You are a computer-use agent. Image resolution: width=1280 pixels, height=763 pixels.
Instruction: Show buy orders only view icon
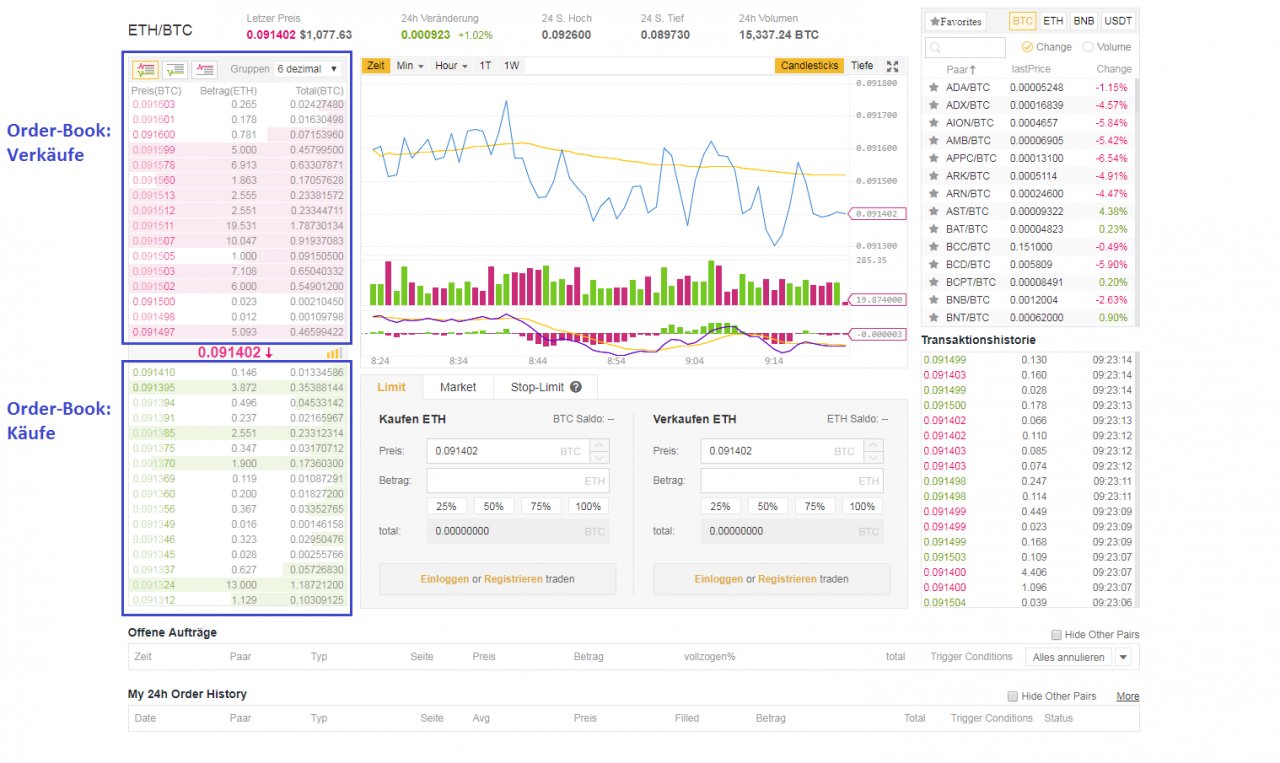tap(175, 69)
